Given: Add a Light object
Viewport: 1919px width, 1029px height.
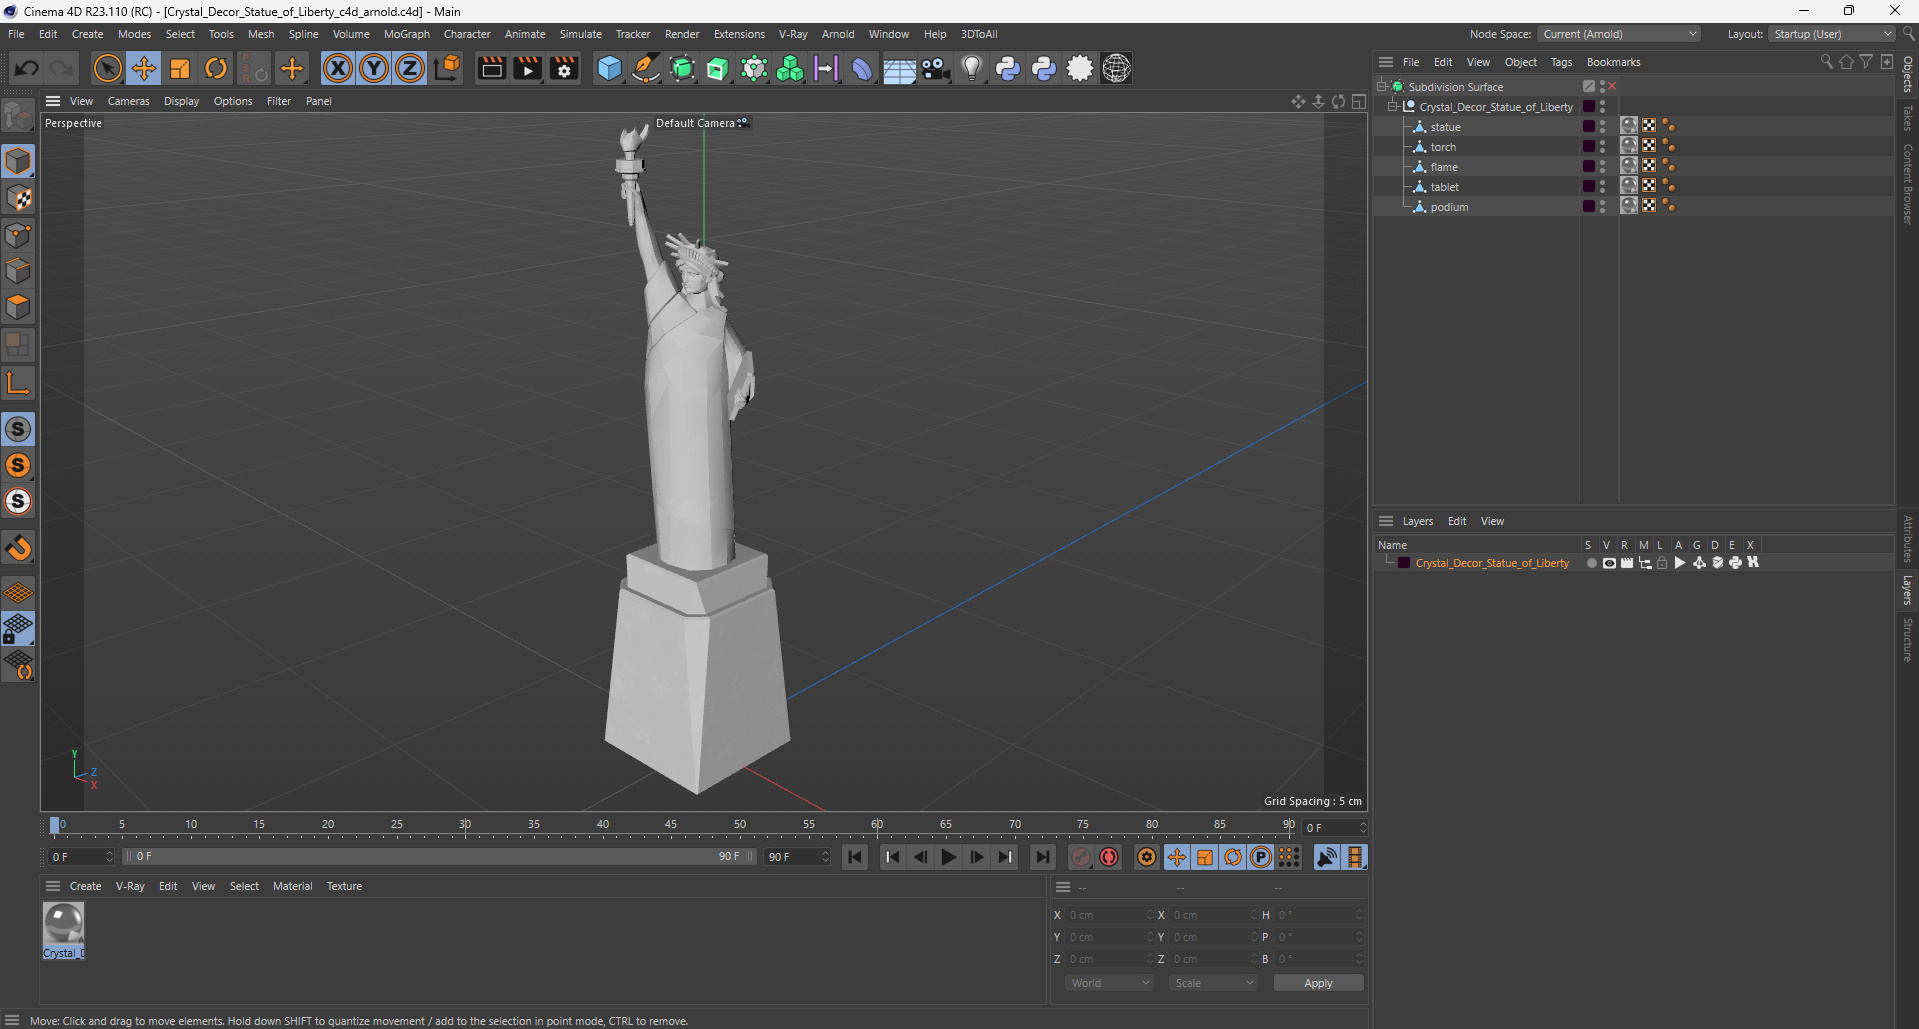Looking at the screenshot, I should coord(972,68).
